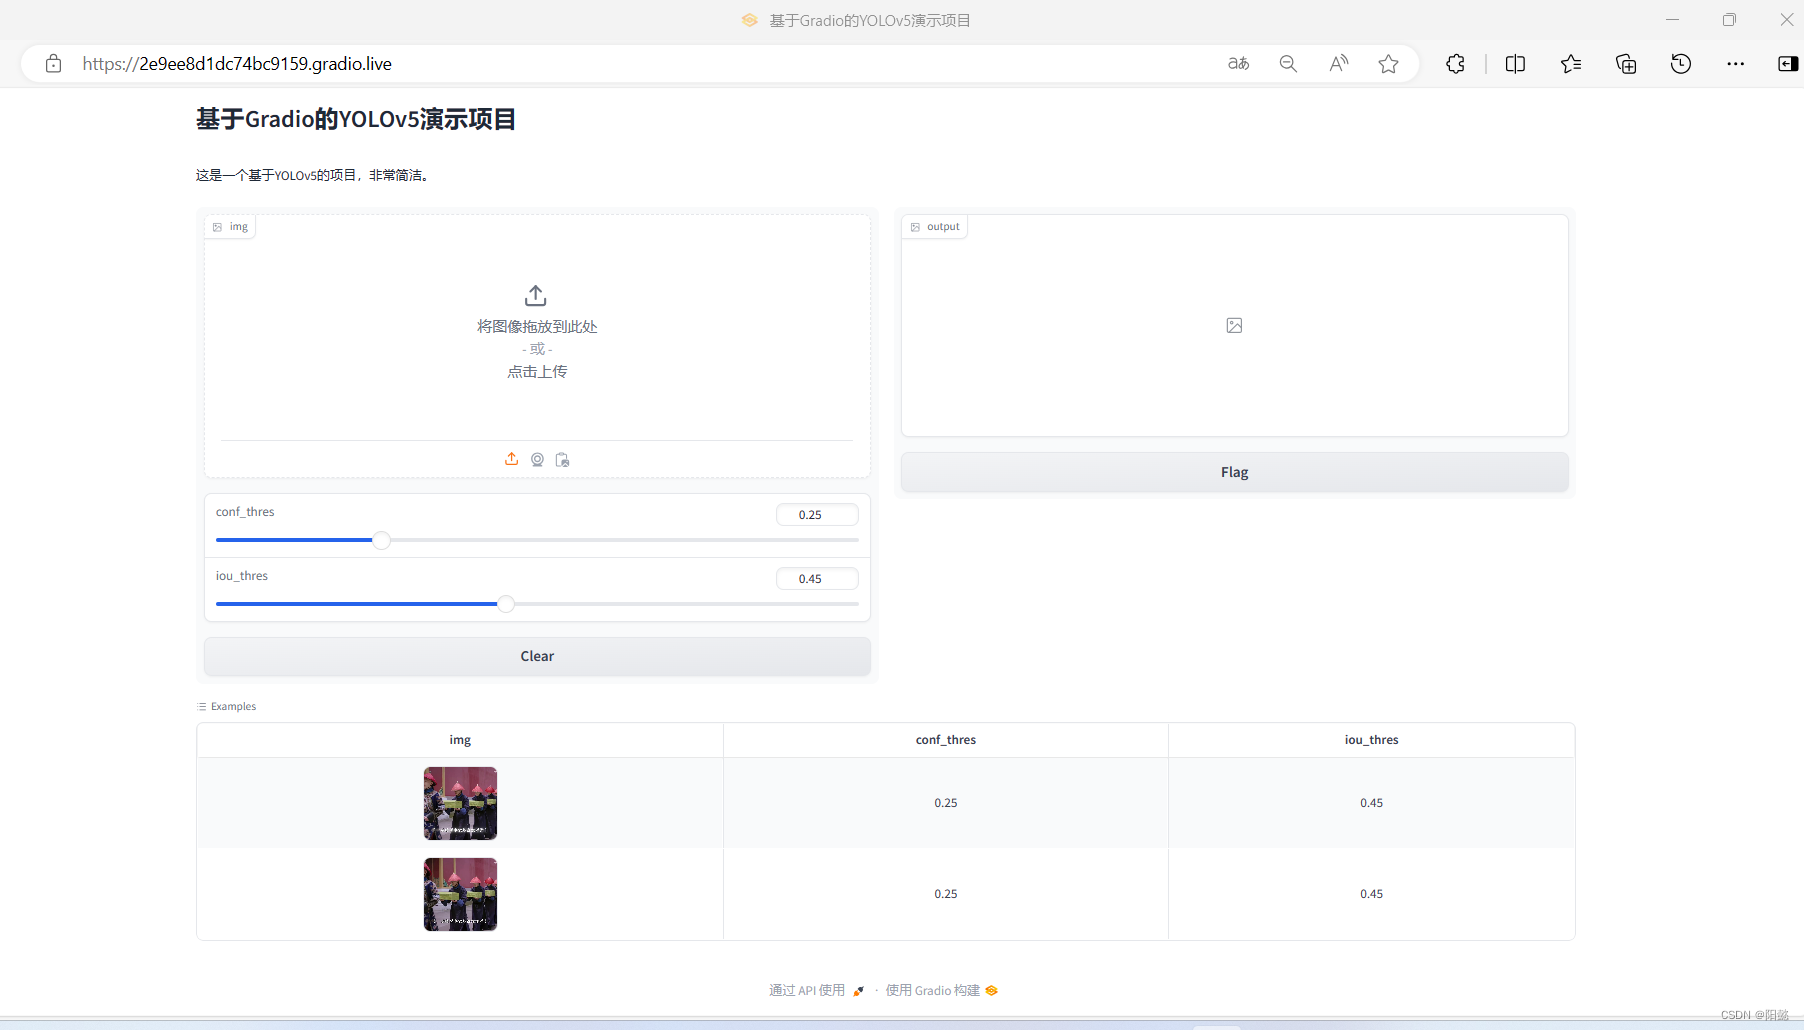This screenshot has height=1030, width=1804.
Task: Click the iou_thres slider handle
Action: [x=506, y=604]
